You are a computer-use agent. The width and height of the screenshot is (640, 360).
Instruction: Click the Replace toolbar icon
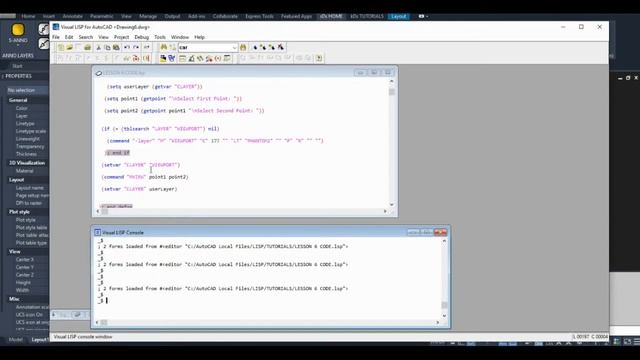(x=173, y=47)
